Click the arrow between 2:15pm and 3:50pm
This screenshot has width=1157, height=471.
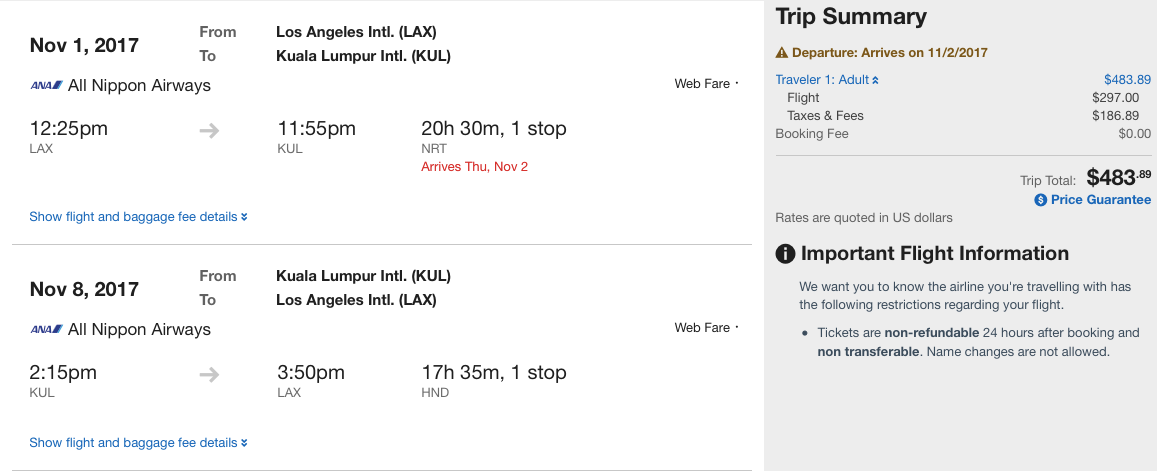click(209, 374)
